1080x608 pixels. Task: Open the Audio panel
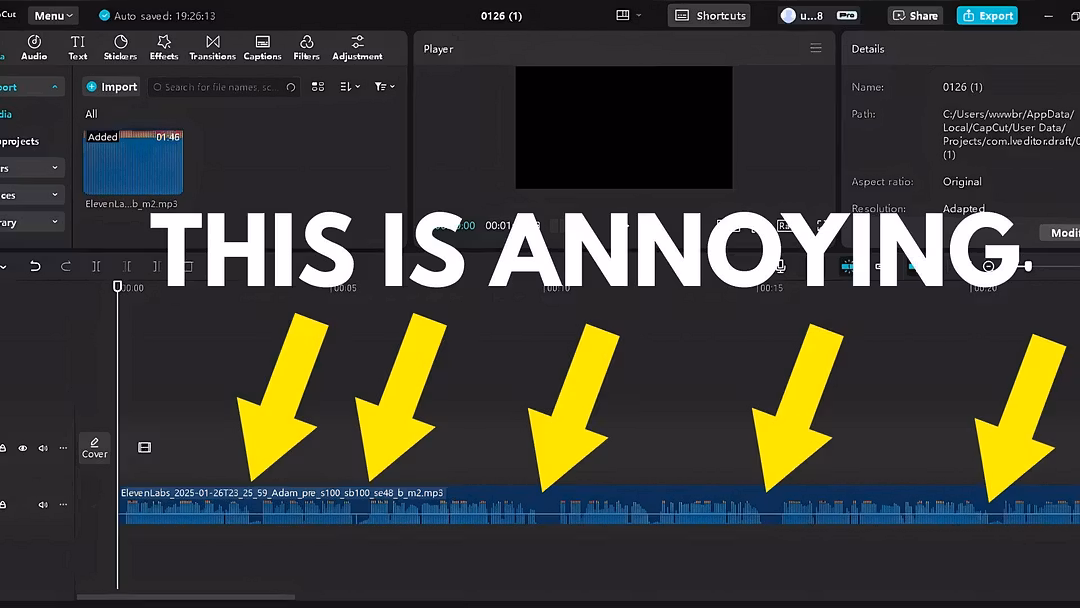34,47
